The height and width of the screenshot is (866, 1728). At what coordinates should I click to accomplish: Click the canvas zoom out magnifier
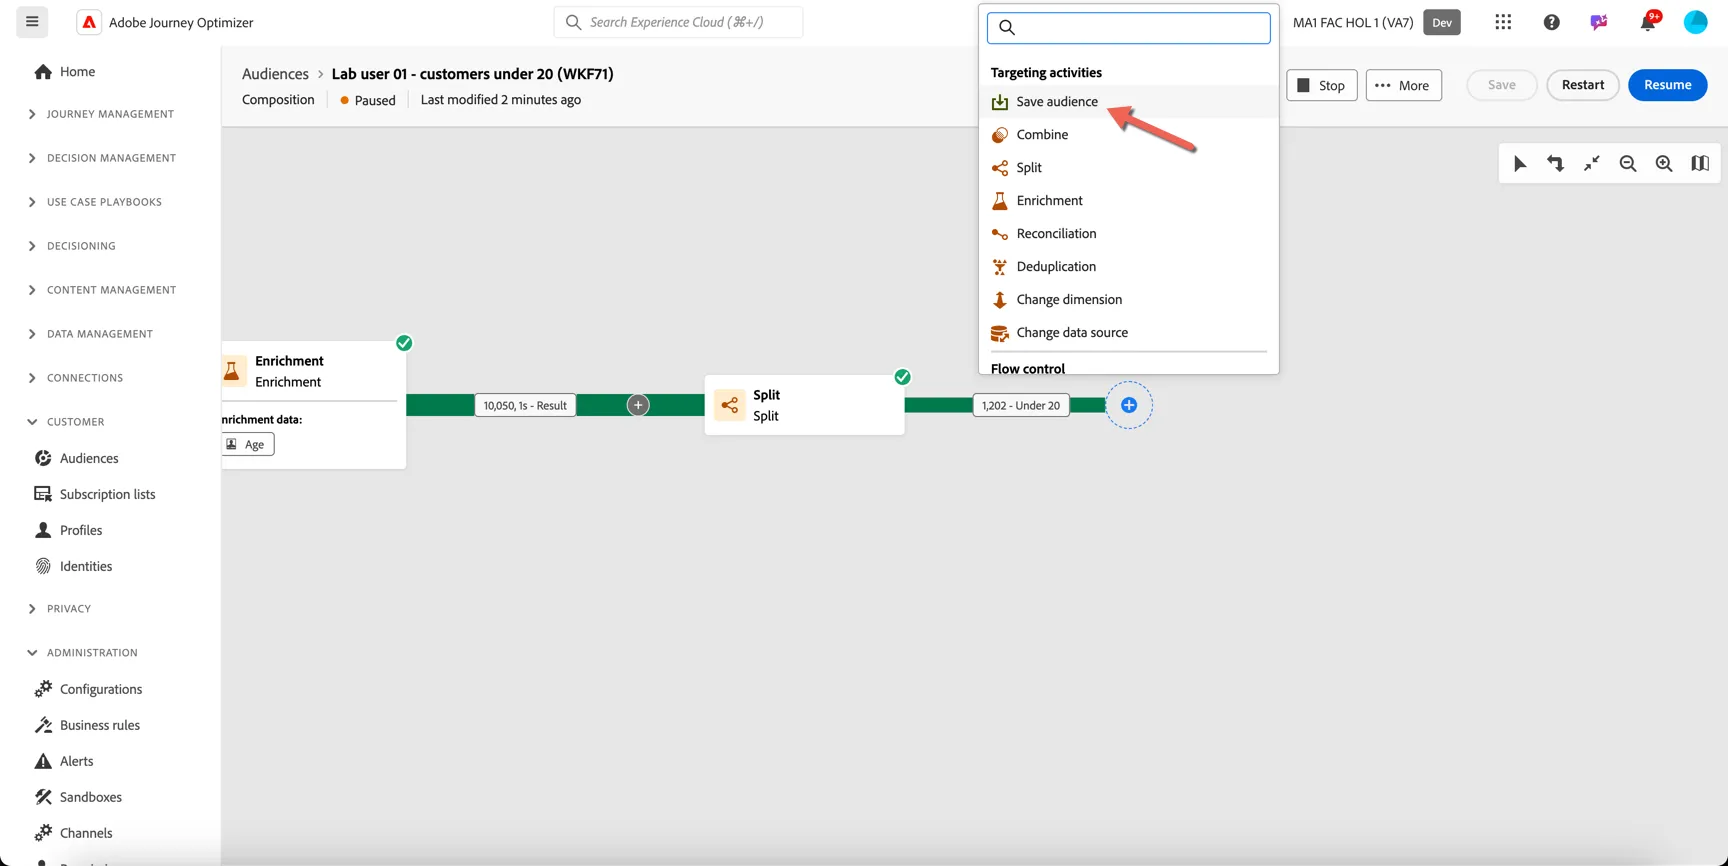coord(1628,164)
